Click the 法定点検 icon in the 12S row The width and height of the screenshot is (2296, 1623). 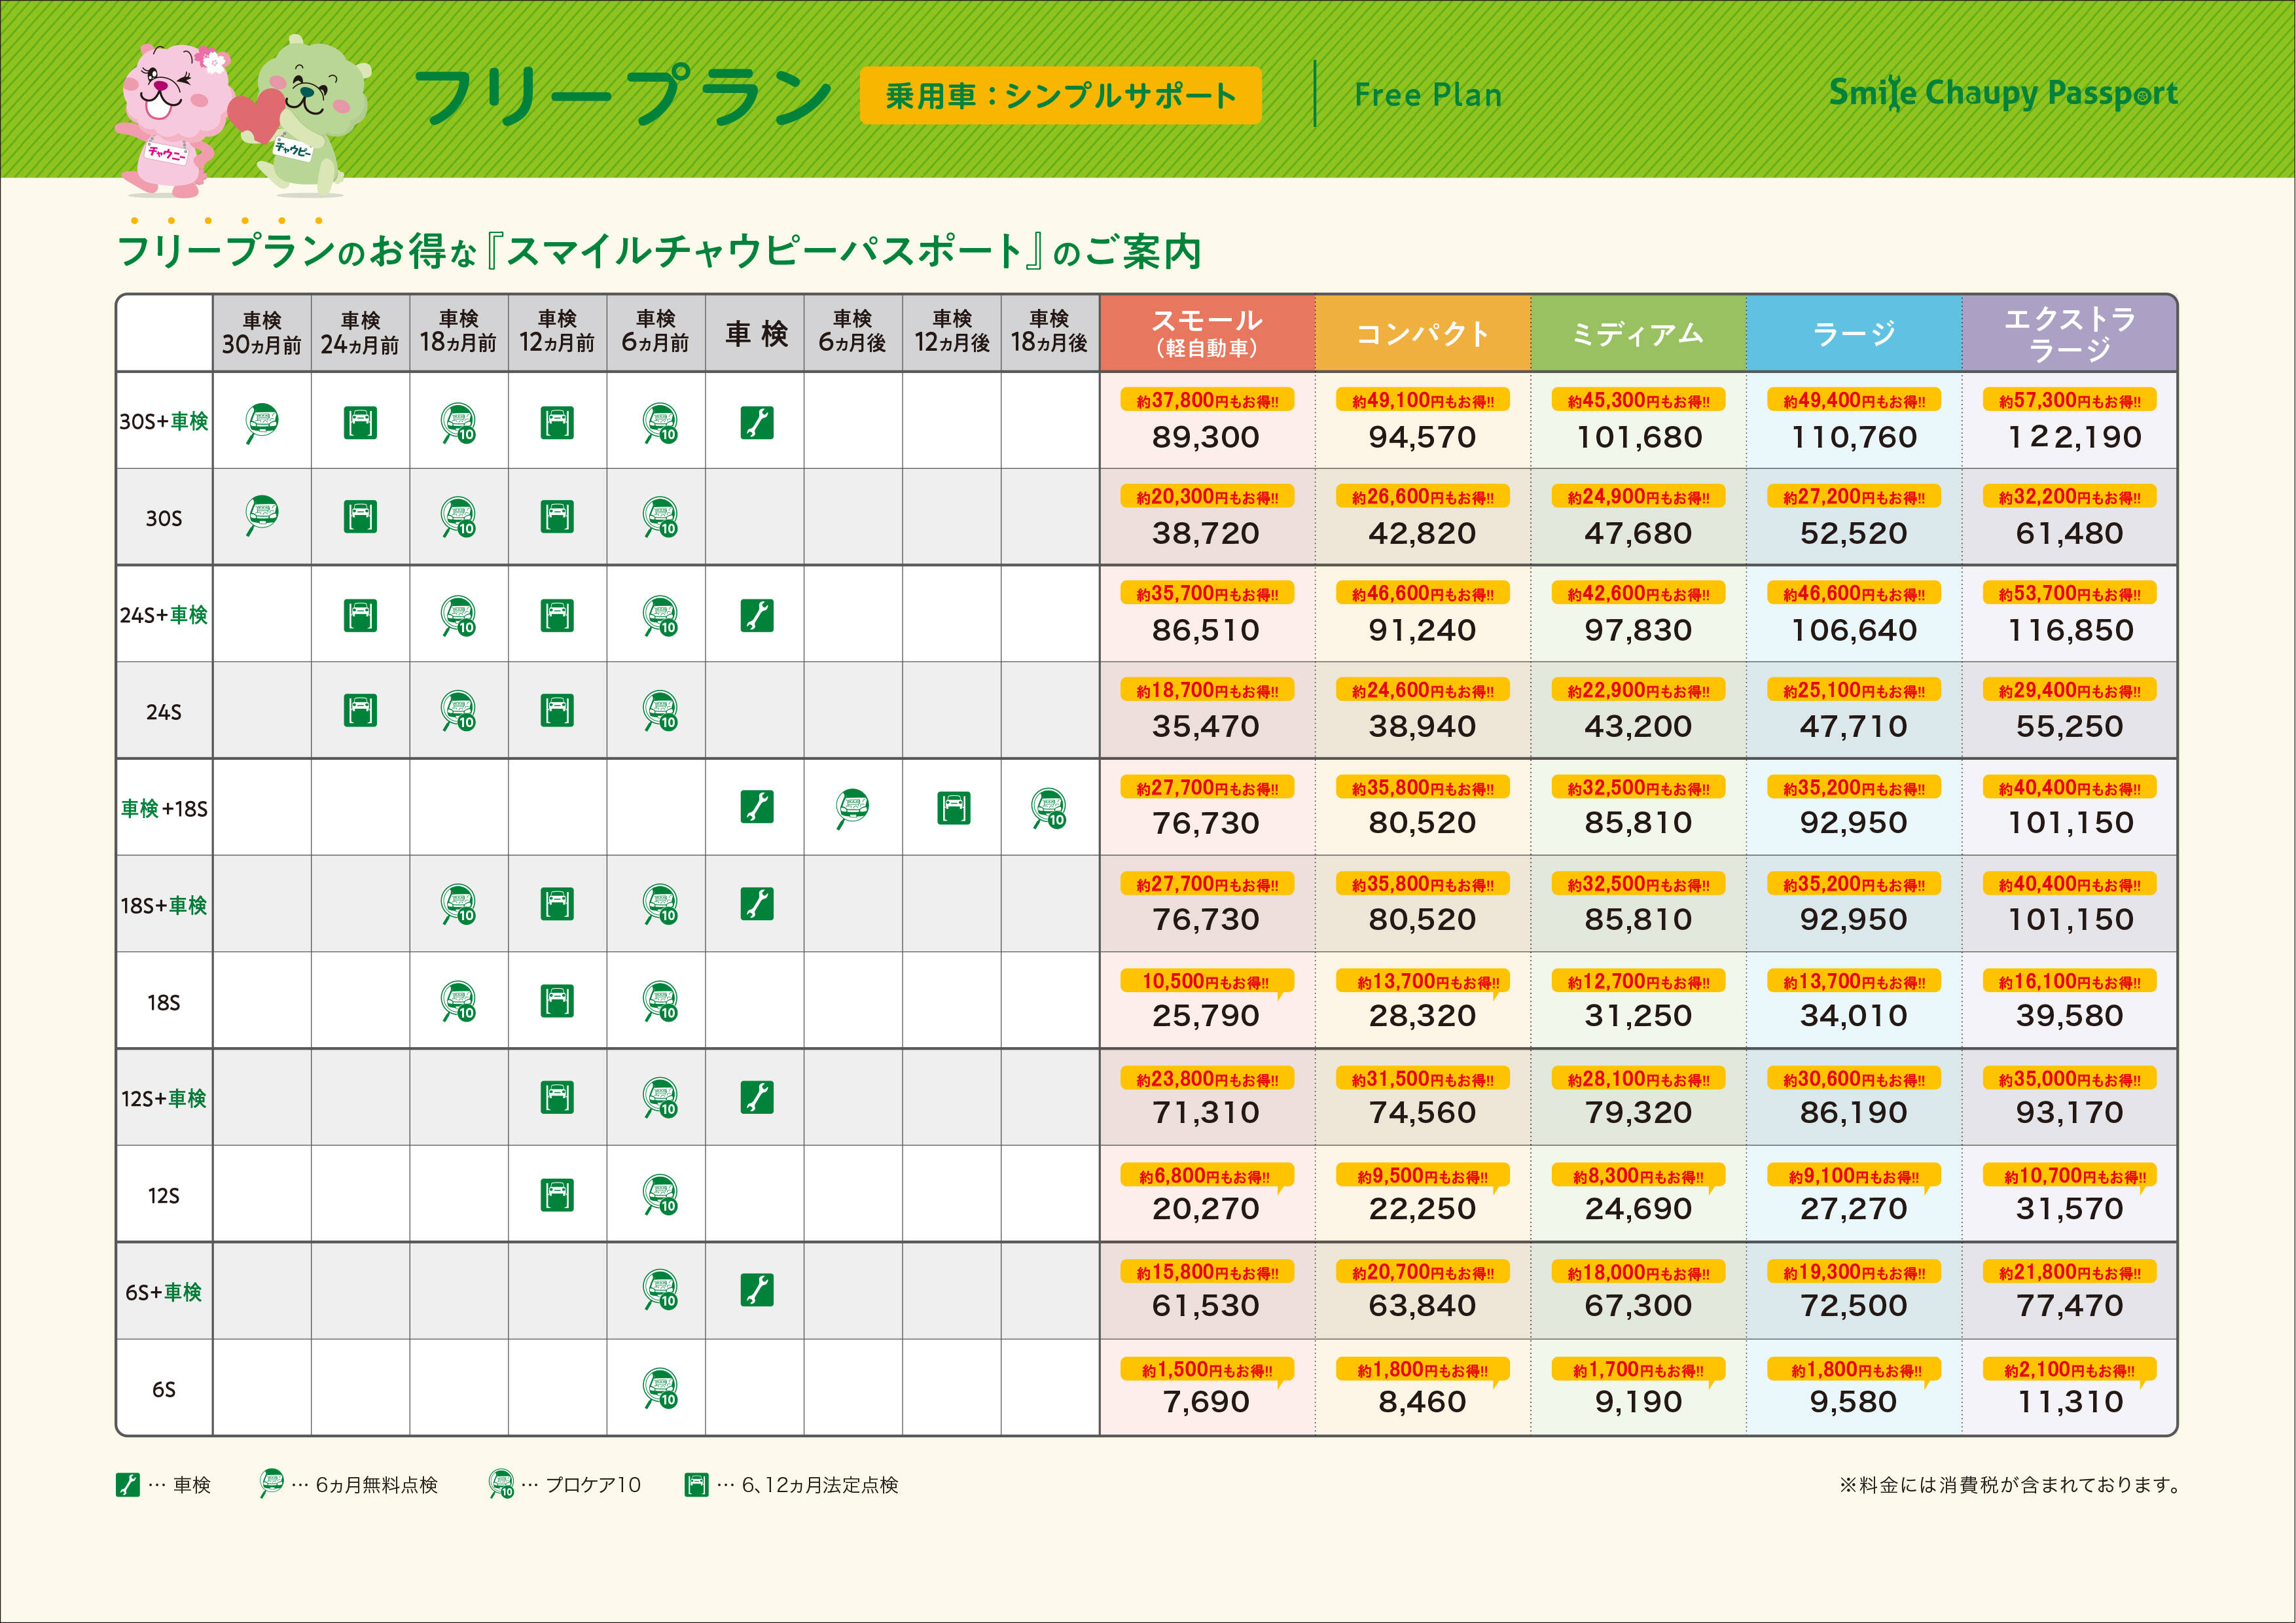557,1194
